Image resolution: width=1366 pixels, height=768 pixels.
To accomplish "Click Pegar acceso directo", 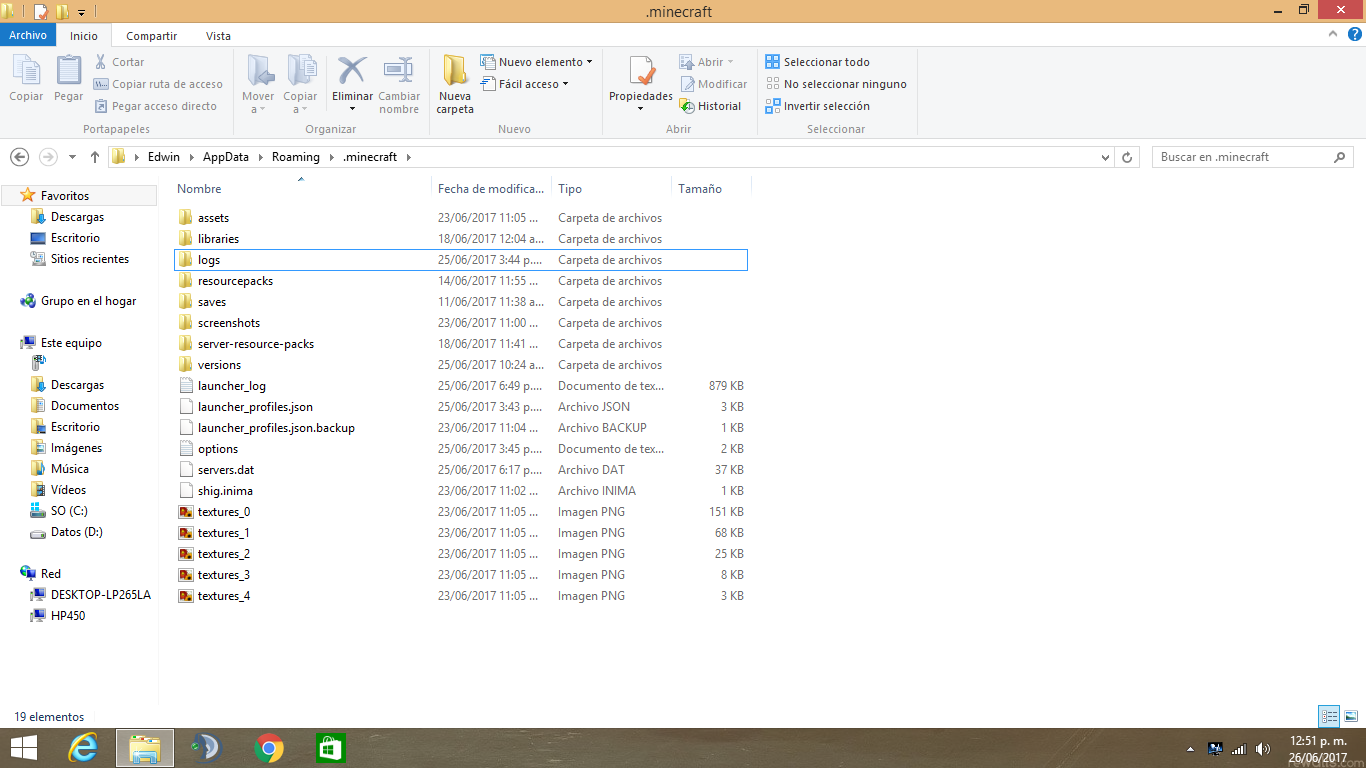I will coord(155,106).
